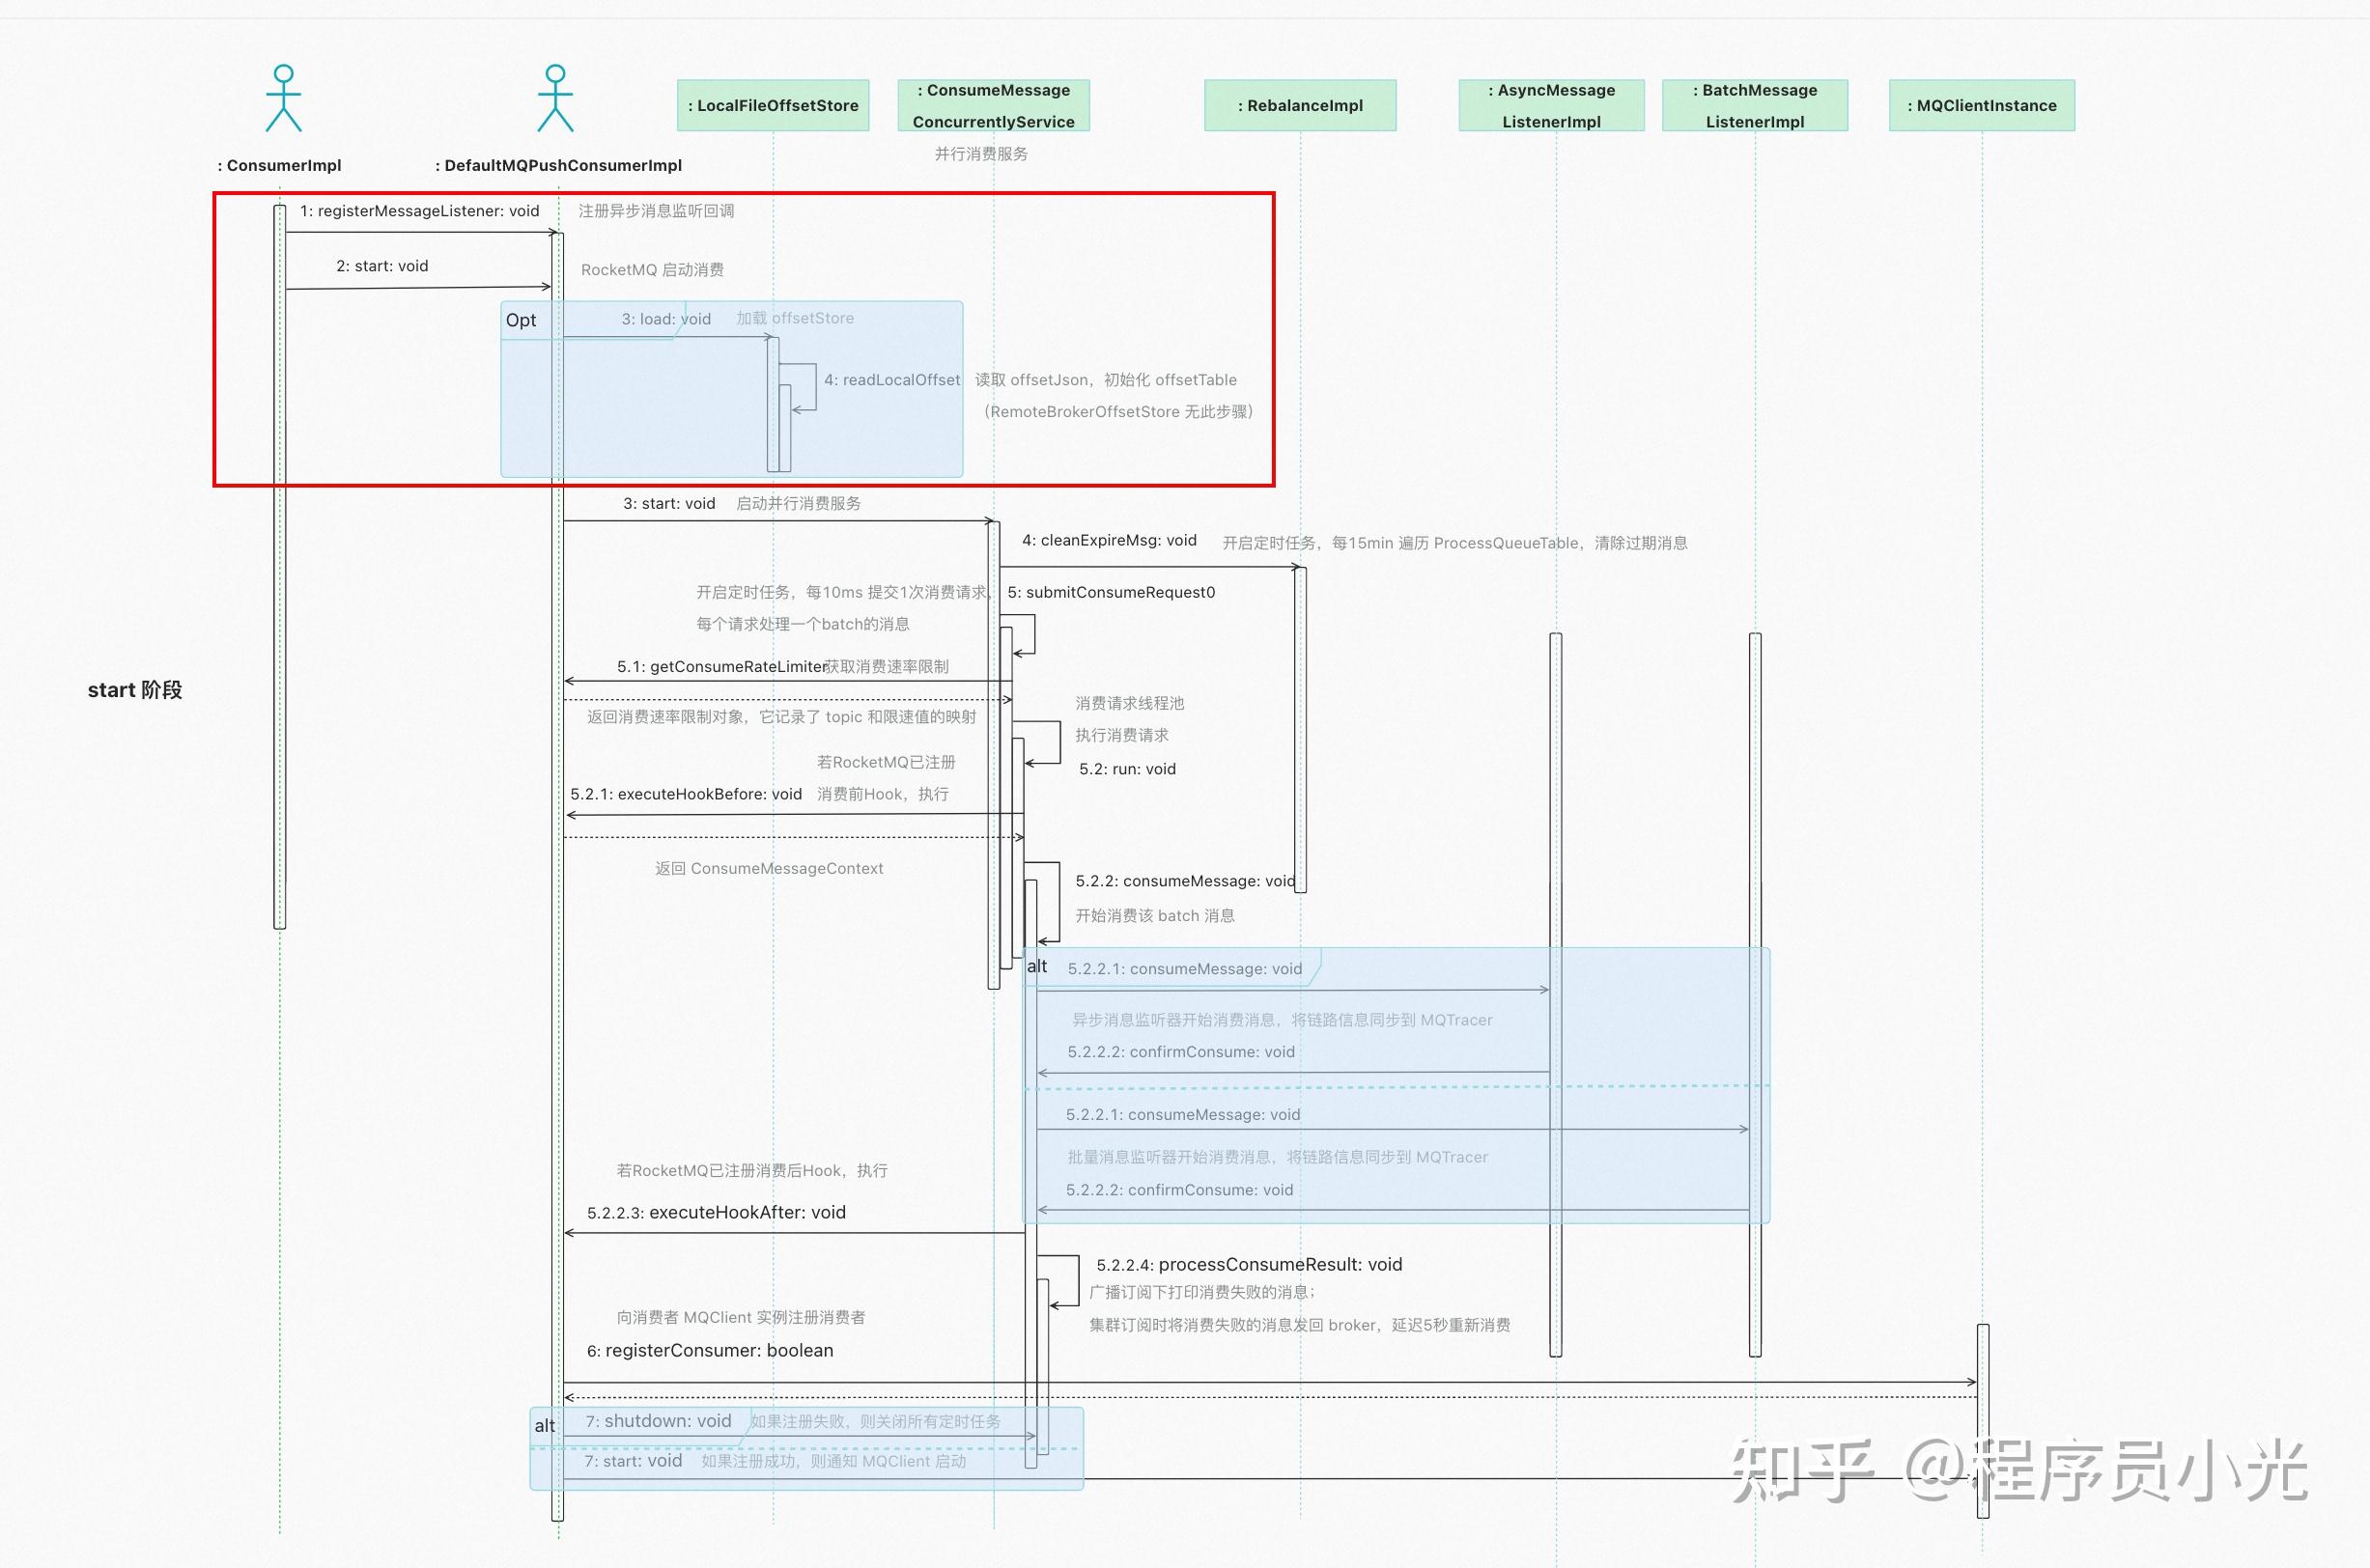Screen dimensions: 2370x1568
Task: Click the 6: registerConsumer boolean label
Action: 709,1350
